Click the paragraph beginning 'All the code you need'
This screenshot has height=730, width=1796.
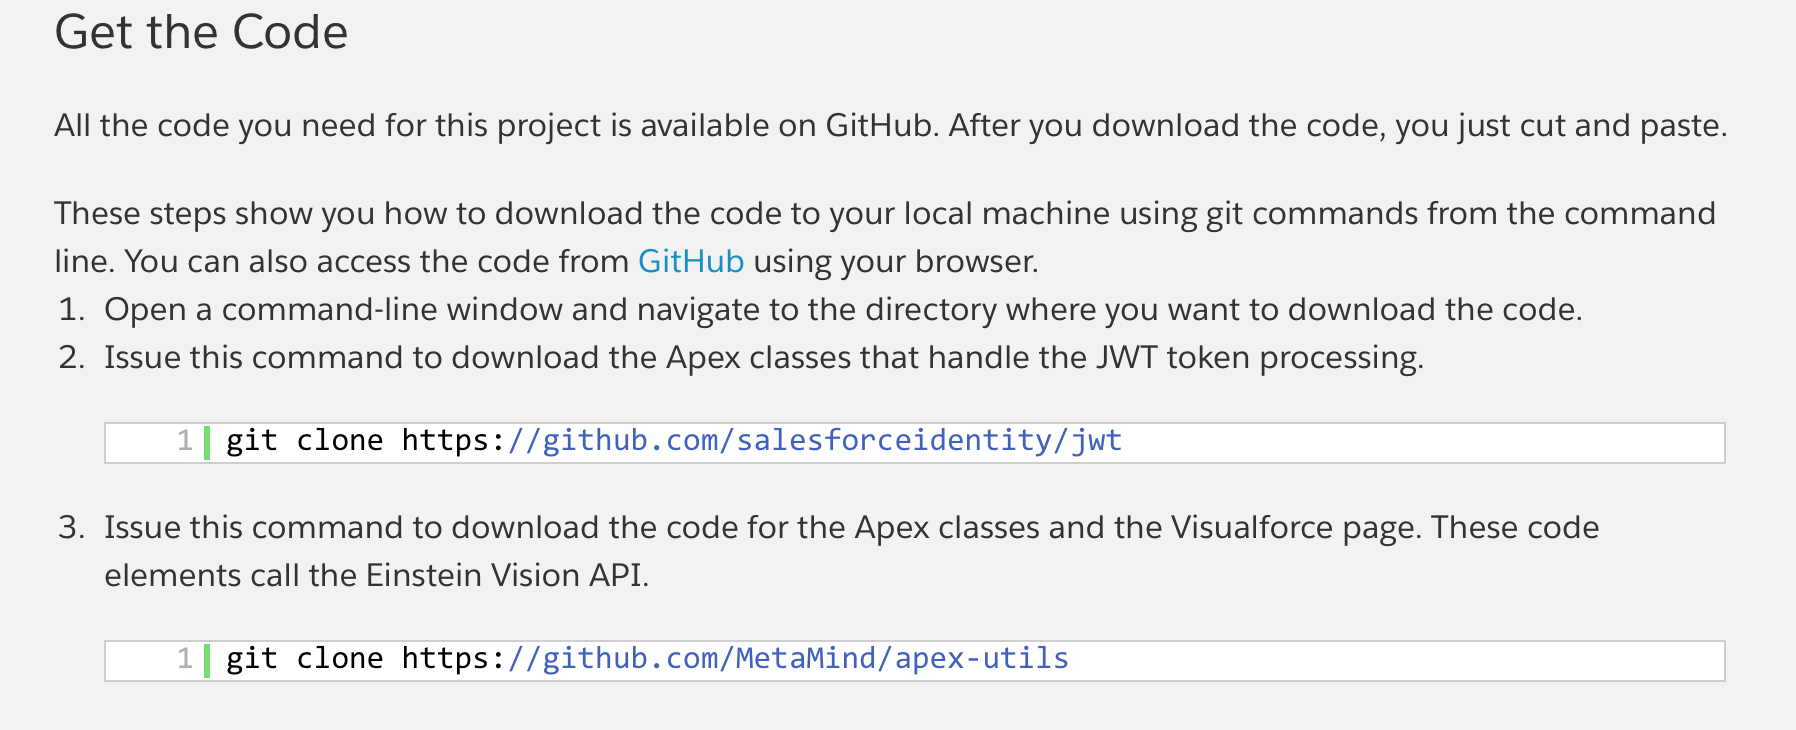[x=890, y=125]
